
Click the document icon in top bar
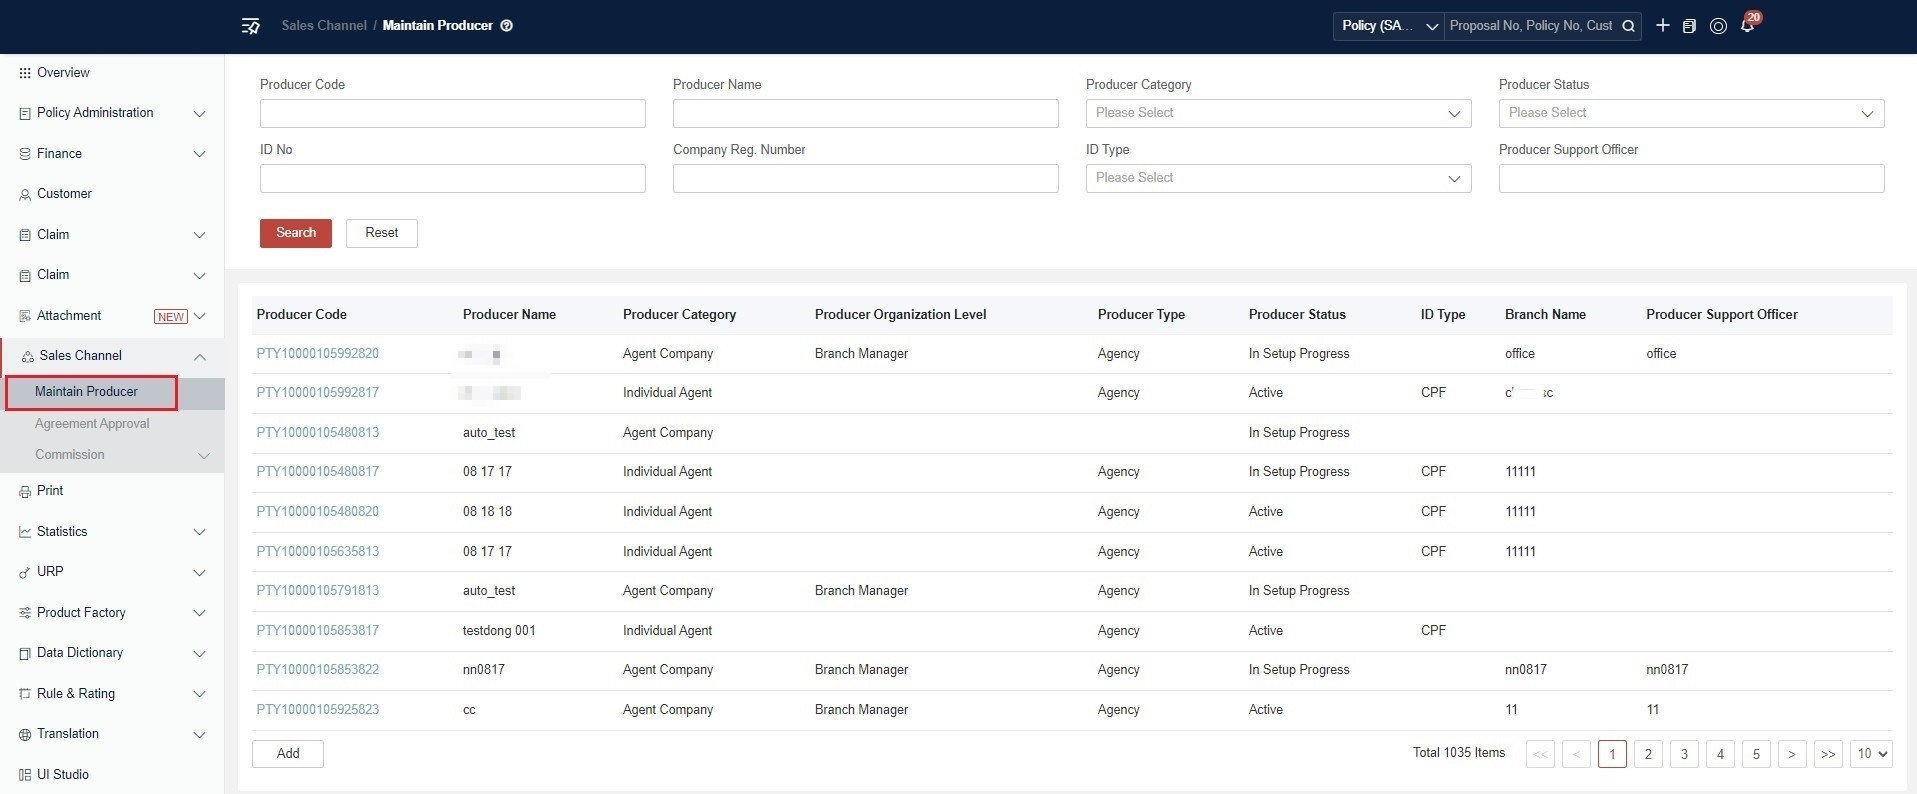(1689, 26)
